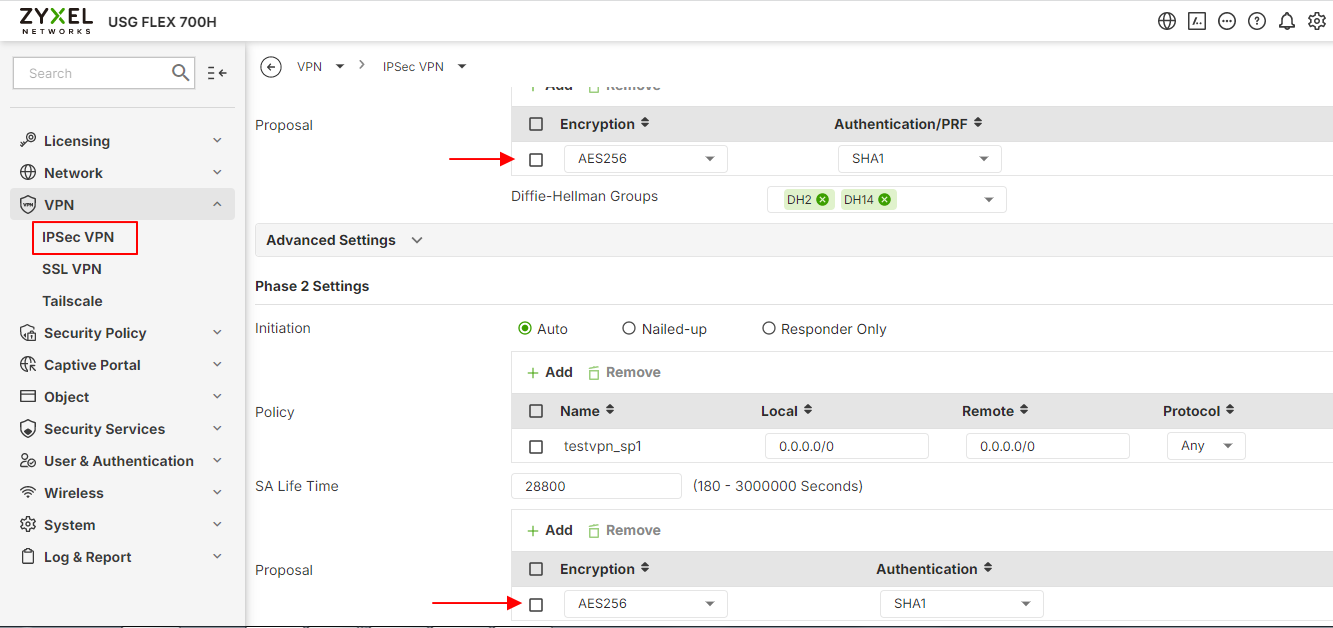Image resolution: width=1333 pixels, height=628 pixels.
Task: Remove the DH2 group tag
Action: (822, 199)
